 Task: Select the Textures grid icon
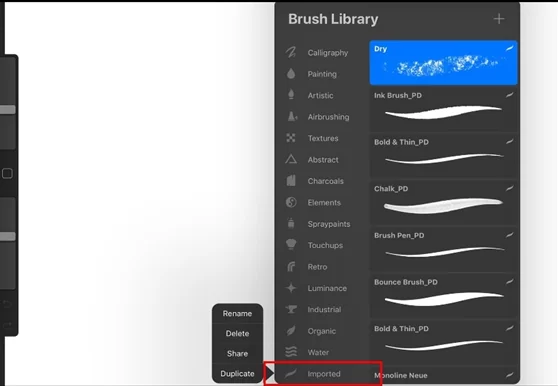(291, 138)
